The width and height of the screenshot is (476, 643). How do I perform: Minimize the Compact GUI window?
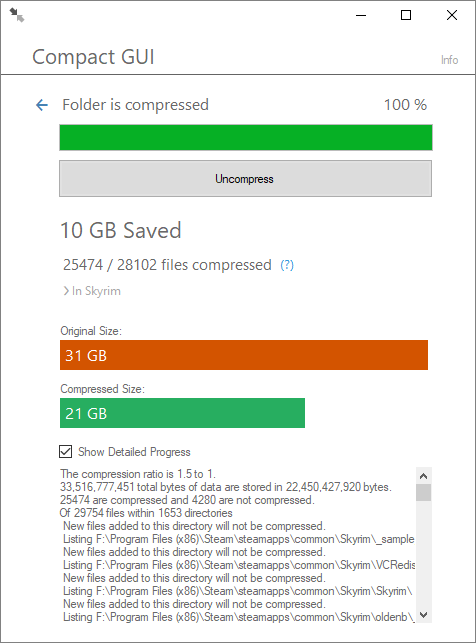361,15
